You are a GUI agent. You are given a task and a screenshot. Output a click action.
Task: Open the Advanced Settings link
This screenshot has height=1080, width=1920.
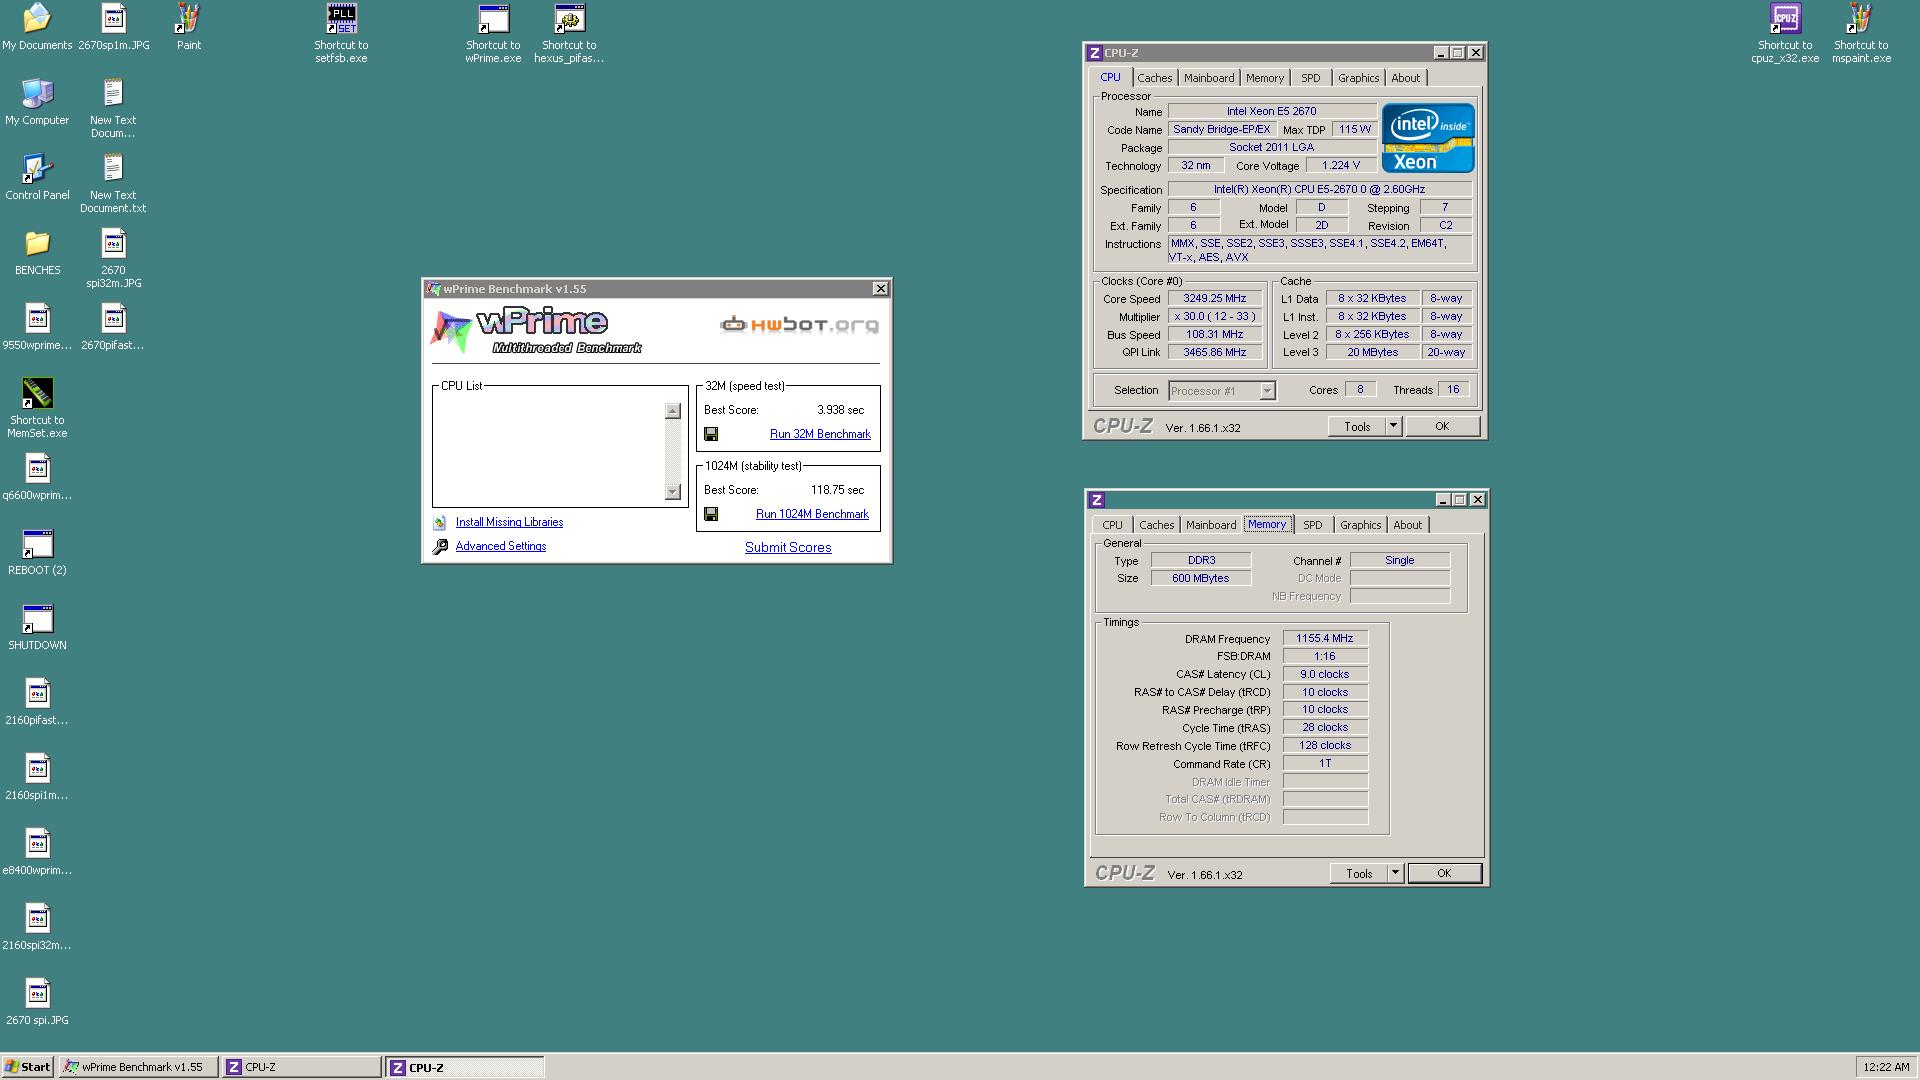coord(501,546)
